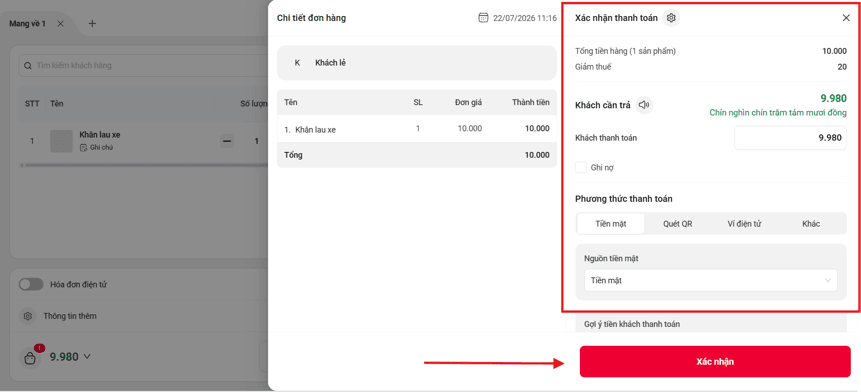Close the payment confirmation panel
This screenshot has height=392, width=861.
point(846,18)
